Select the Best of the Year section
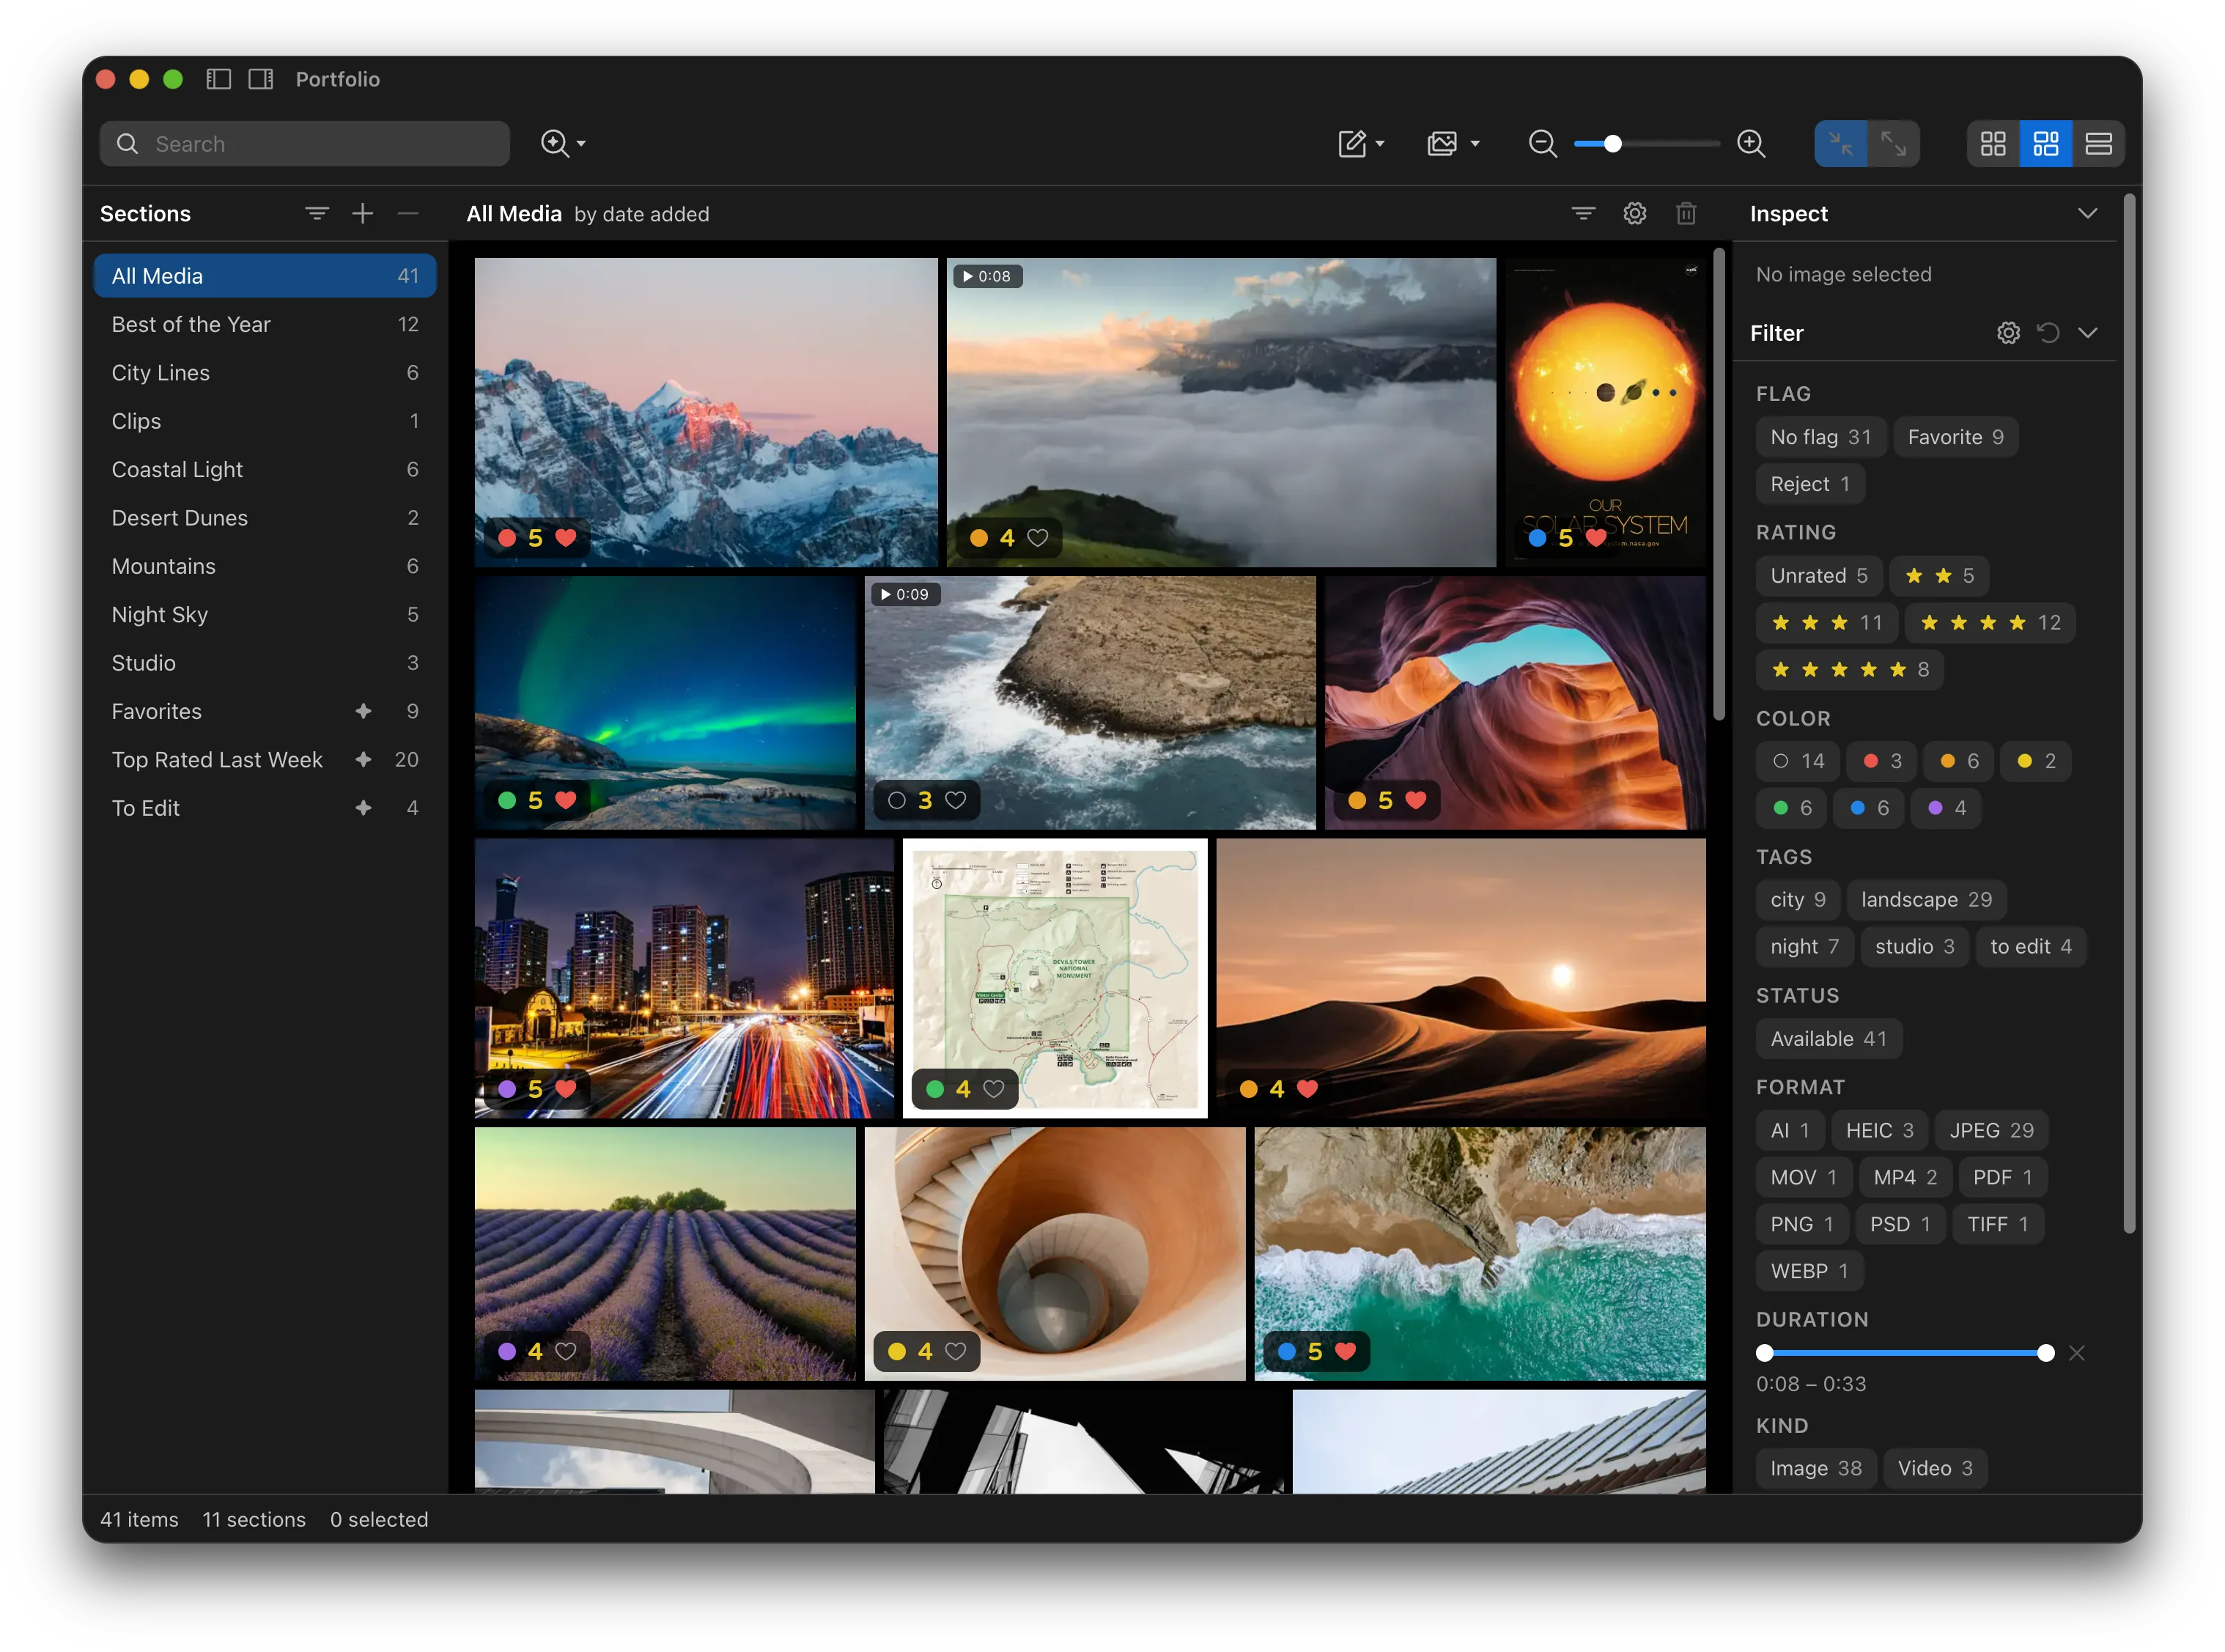 click(x=265, y=324)
